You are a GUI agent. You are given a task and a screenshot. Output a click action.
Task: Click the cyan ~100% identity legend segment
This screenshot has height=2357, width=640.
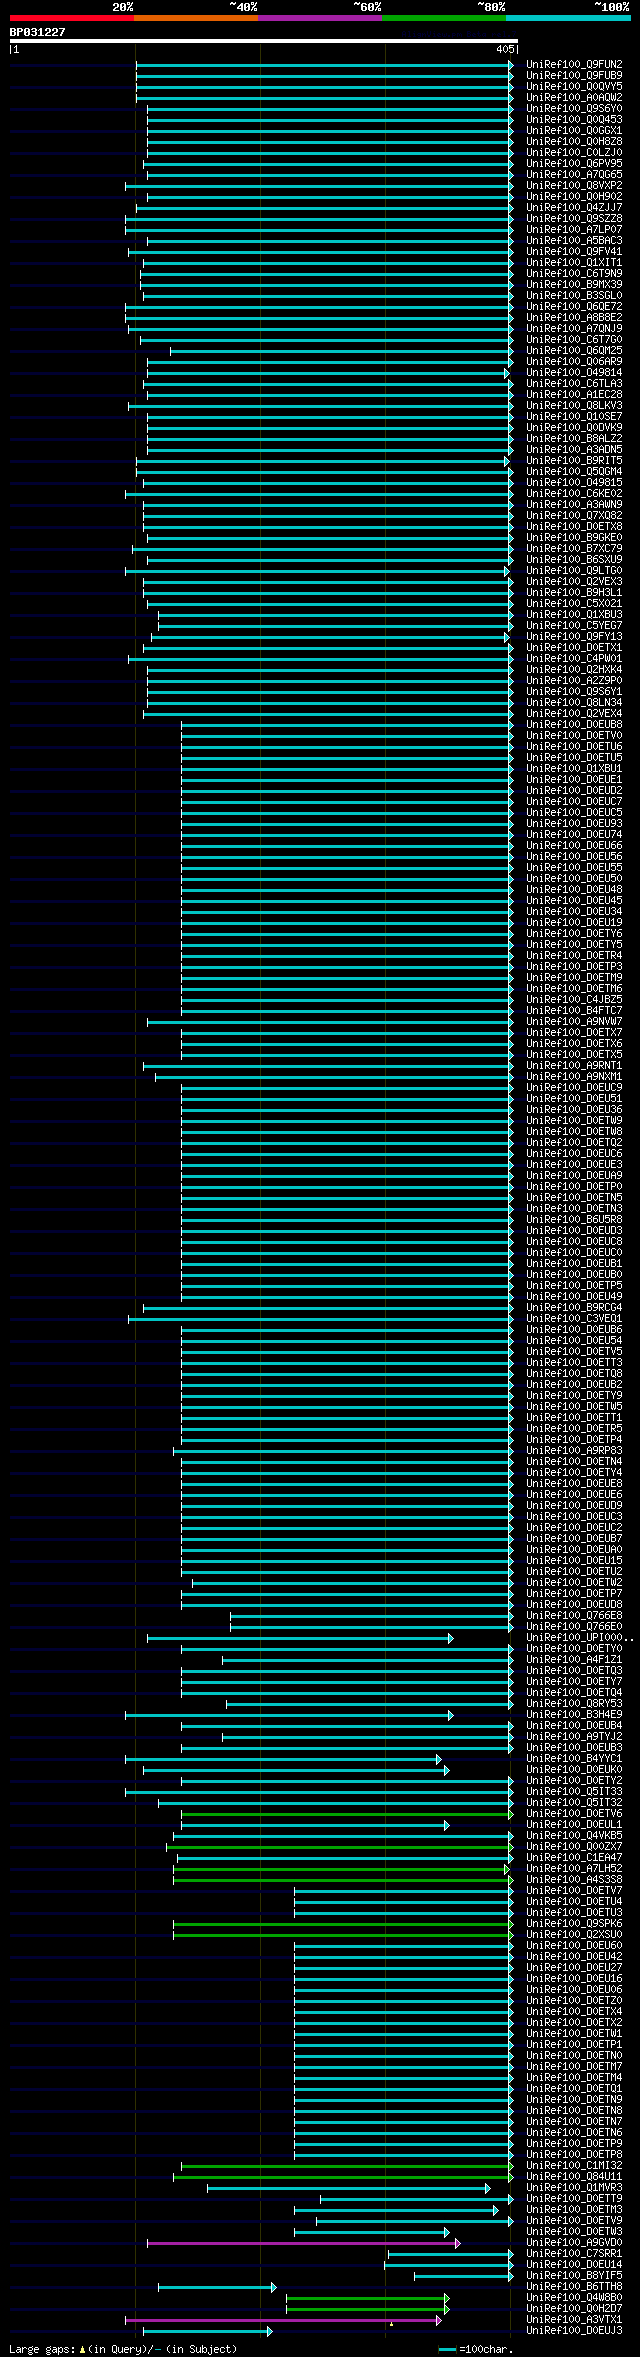tap(568, 18)
